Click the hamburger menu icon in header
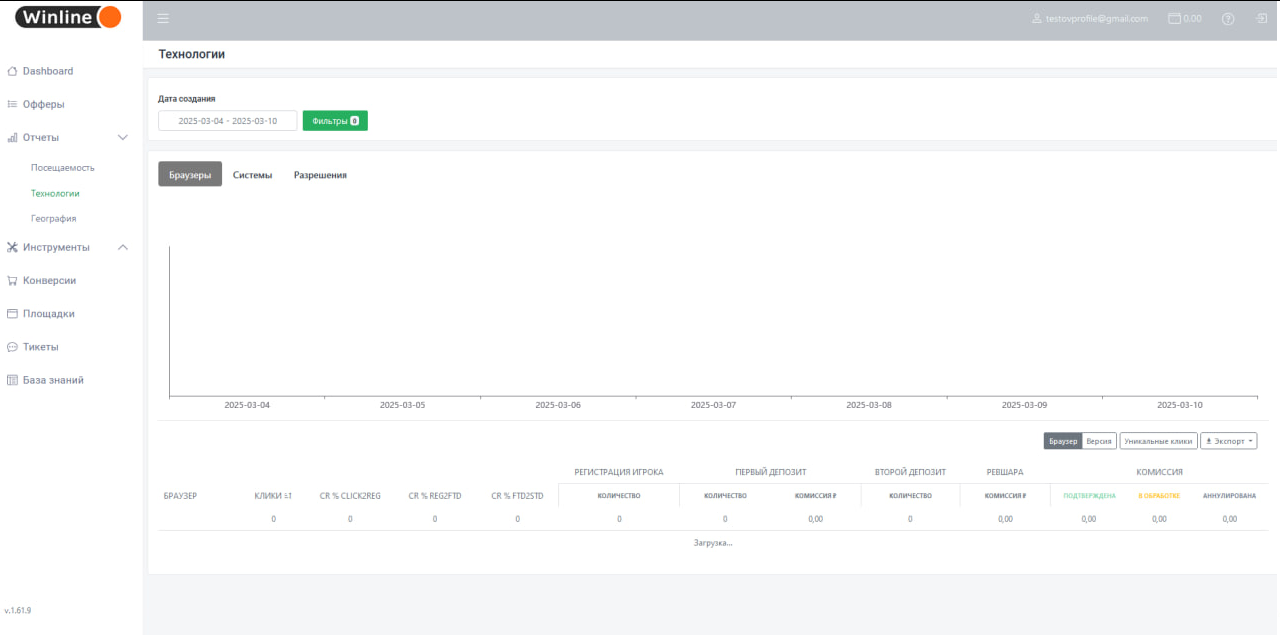Viewport: 1280px width, 635px height. click(163, 18)
